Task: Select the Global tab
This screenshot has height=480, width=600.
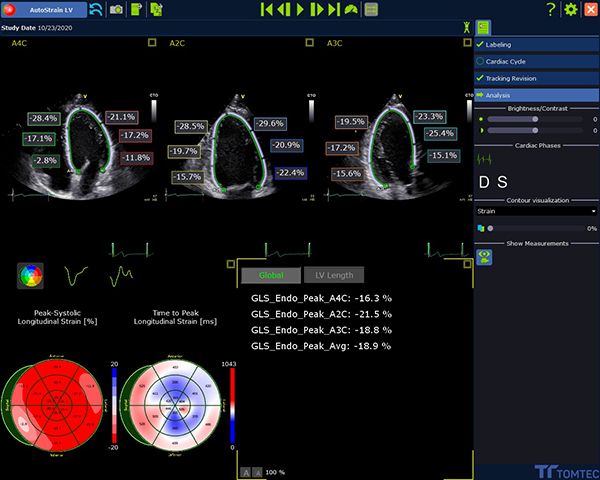Action: coord(270,275)
